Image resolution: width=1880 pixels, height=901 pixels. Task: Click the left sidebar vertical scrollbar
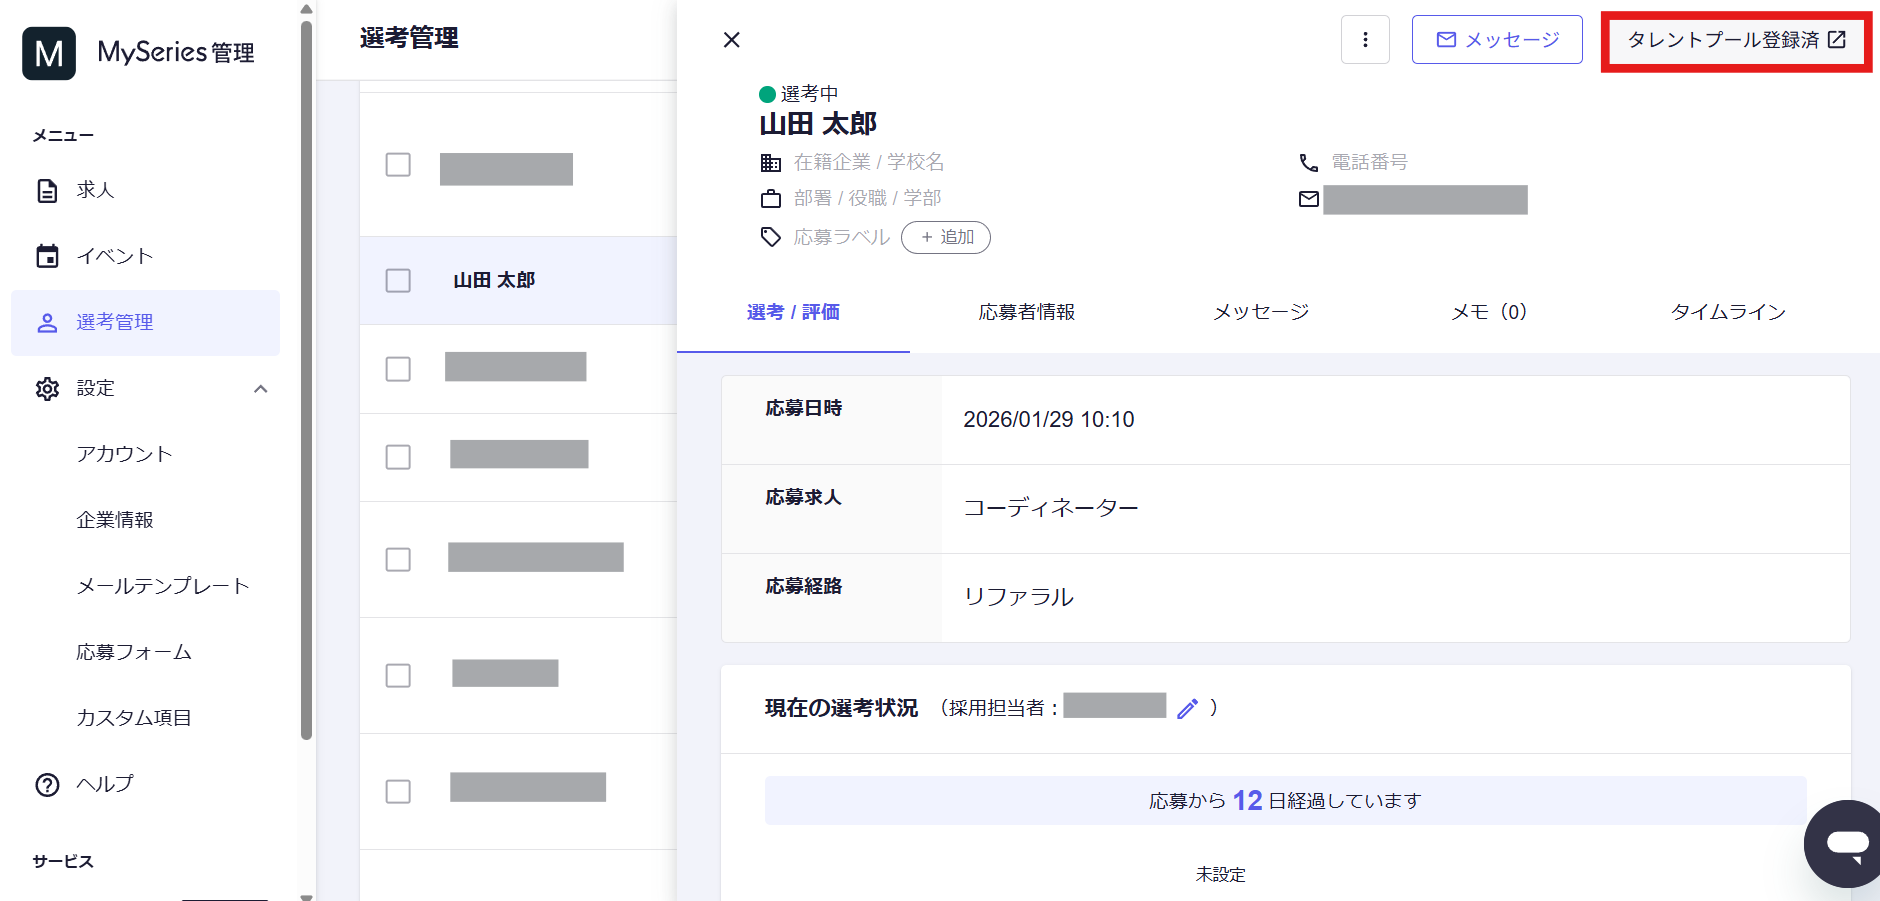(306, 380)
